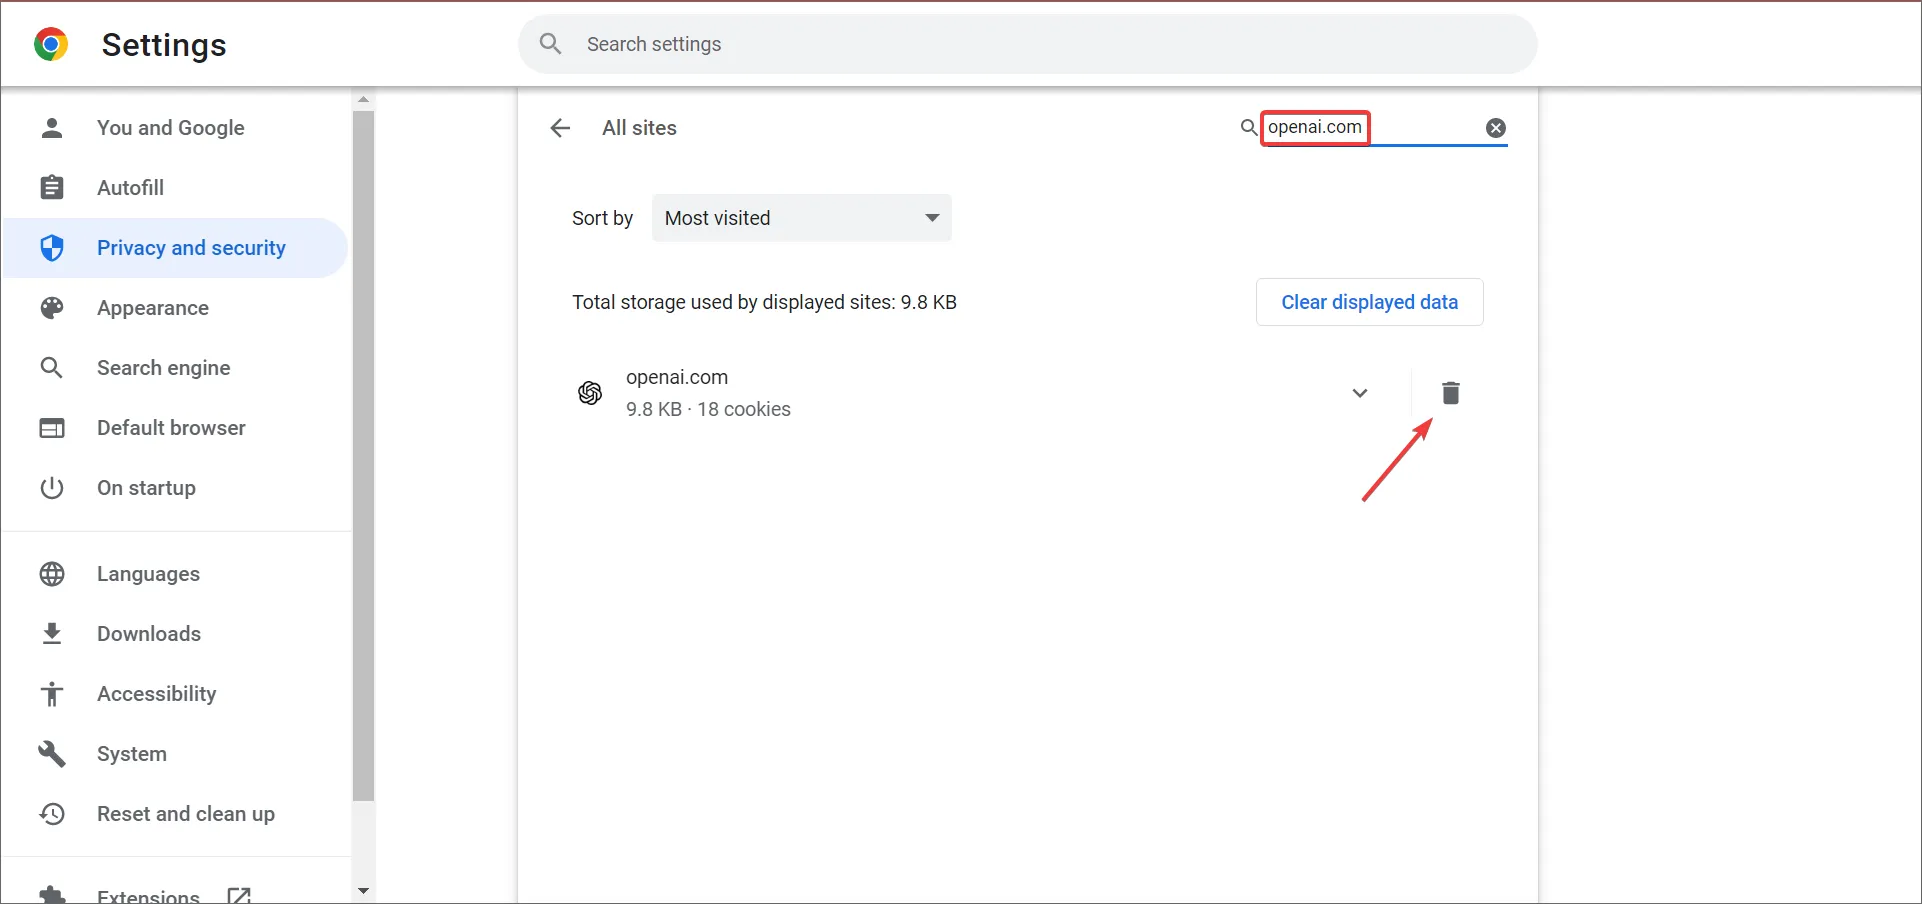1922x904 pixels.
Task: Clear the site search field with X icon
Action: [1495, 128]
